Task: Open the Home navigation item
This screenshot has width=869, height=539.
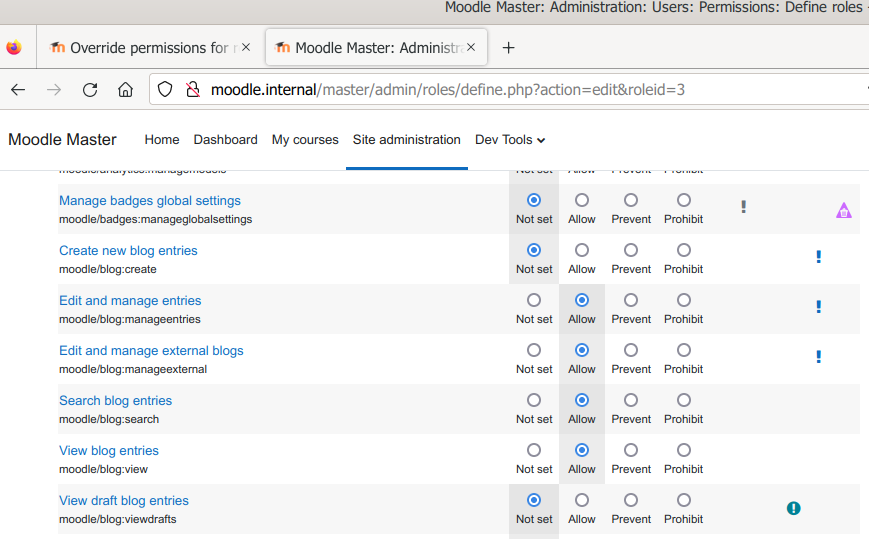Action: point(162,140)
